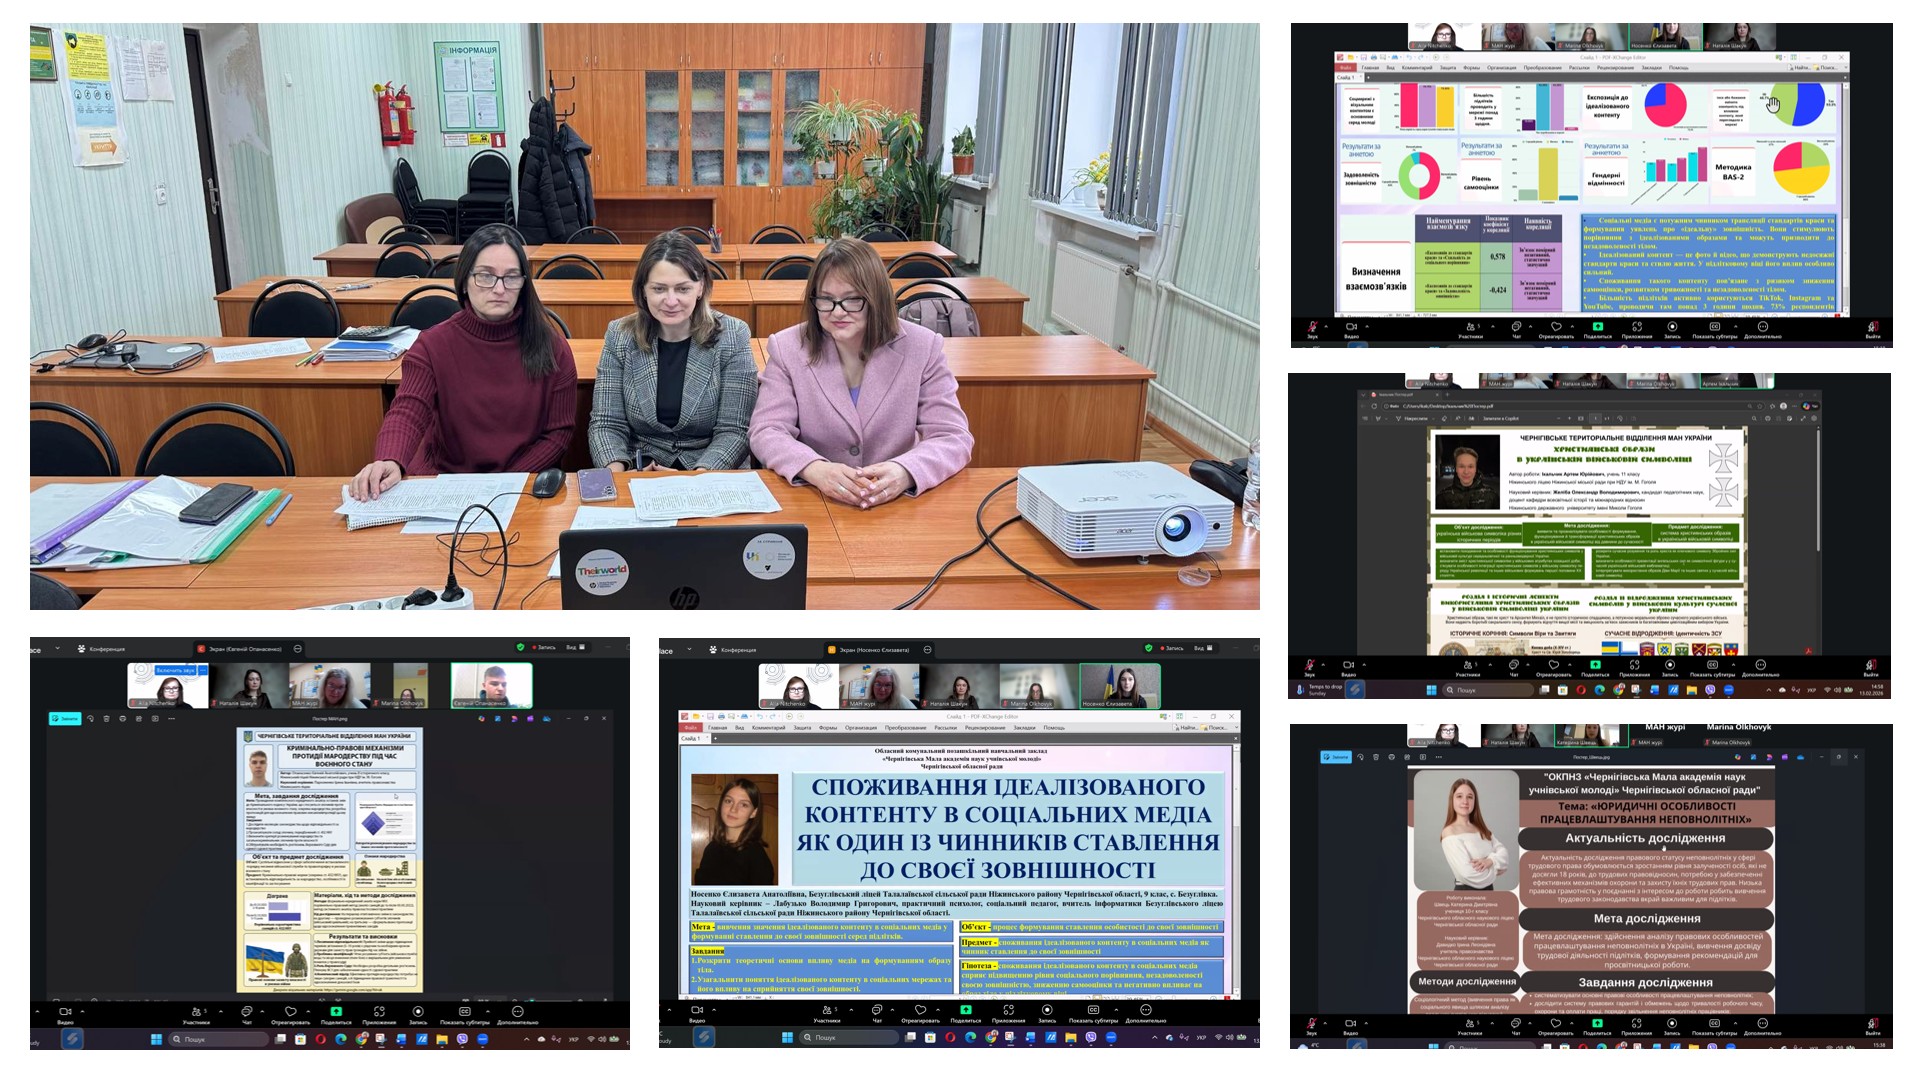
Task: Click Дополнительно ellipsis icon in Опанасенко's screen-share window
Action: coord(517,1012)
